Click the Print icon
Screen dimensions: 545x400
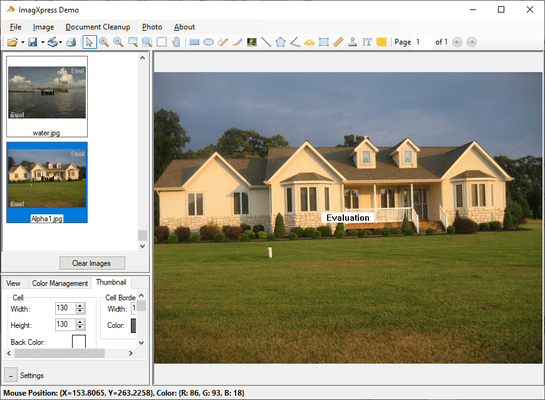pyautogui.click(x=71, y=42)
